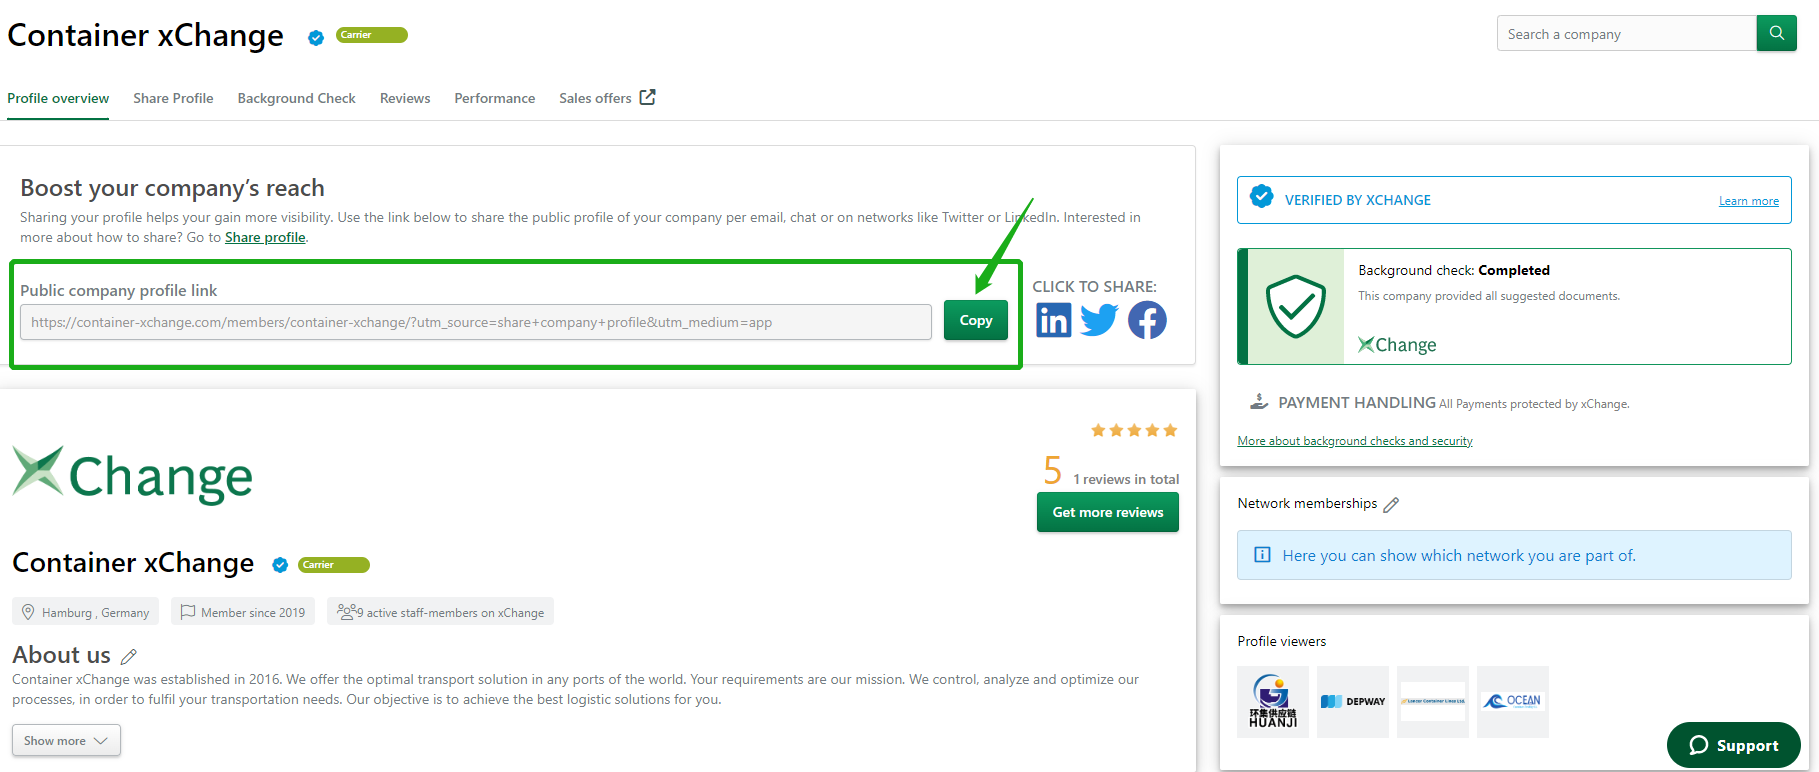Copy the public company profile link
The height and width of the screenshot is (772, 1819).
[975, 321]
